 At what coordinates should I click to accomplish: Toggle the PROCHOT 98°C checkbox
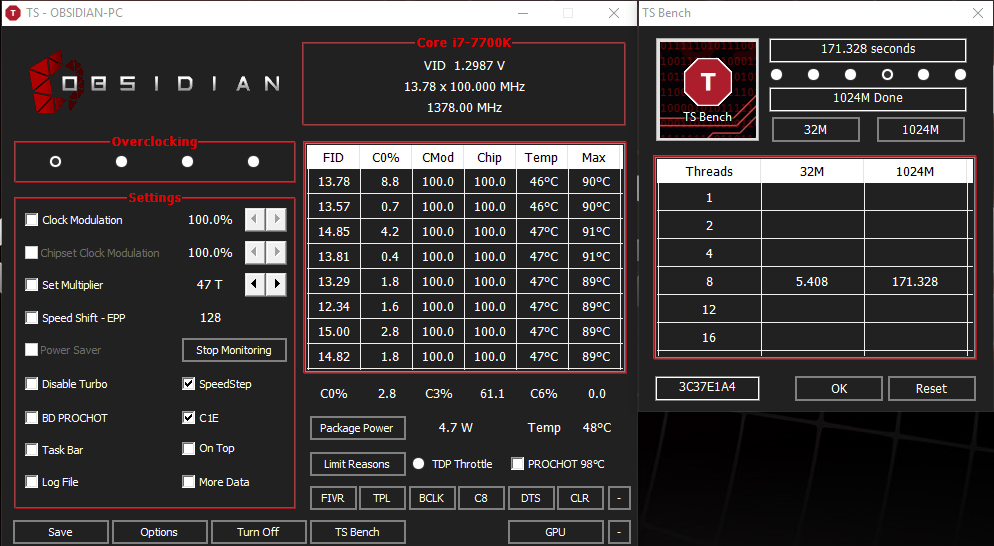(518, 464)
